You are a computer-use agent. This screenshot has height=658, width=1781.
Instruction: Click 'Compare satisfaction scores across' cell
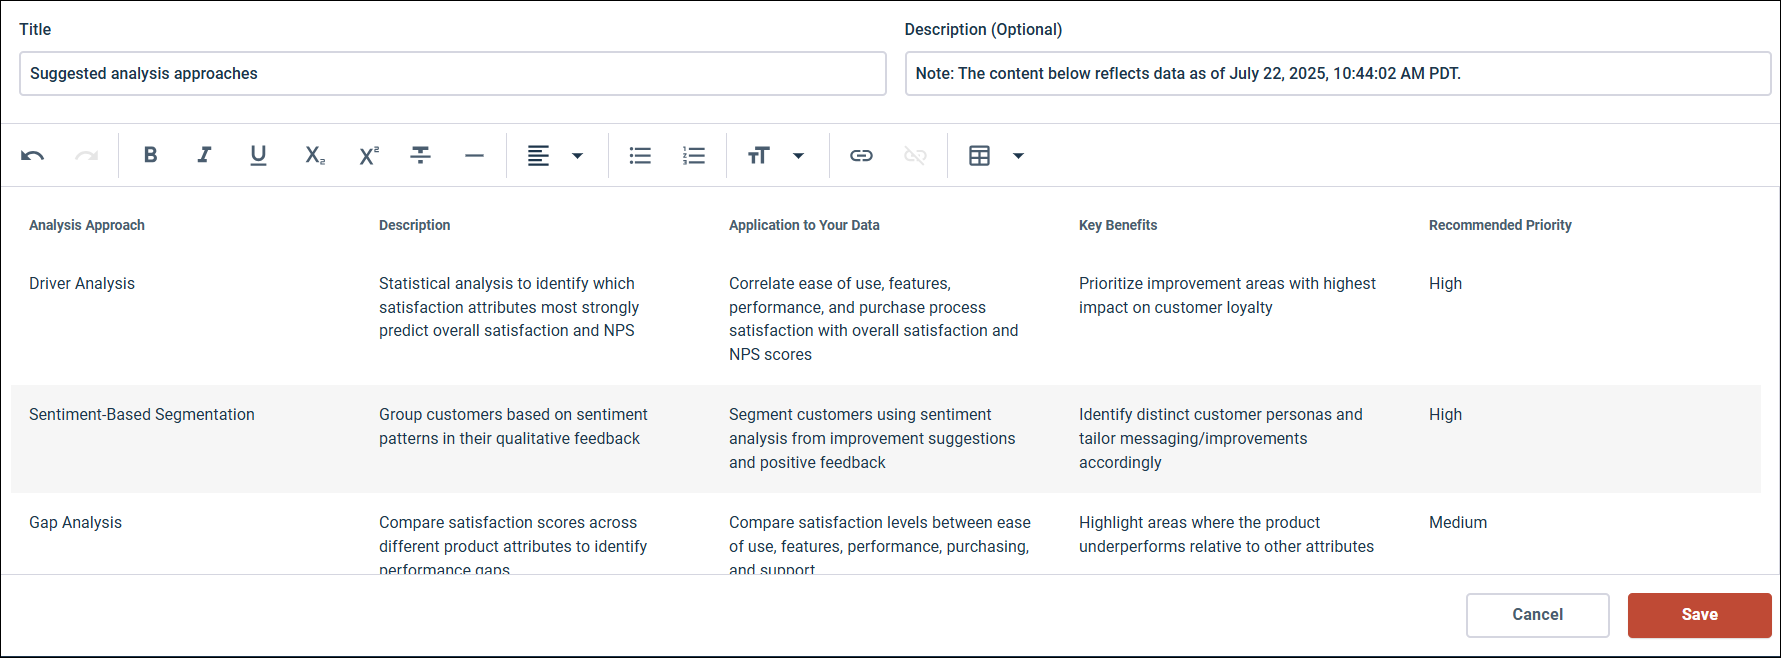[x=513, y=543]
